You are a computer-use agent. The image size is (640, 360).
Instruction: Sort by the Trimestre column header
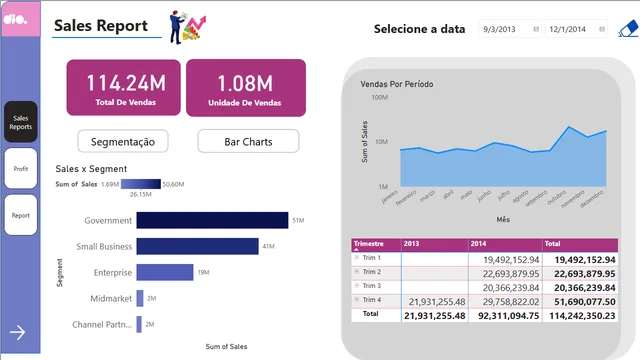376,244
